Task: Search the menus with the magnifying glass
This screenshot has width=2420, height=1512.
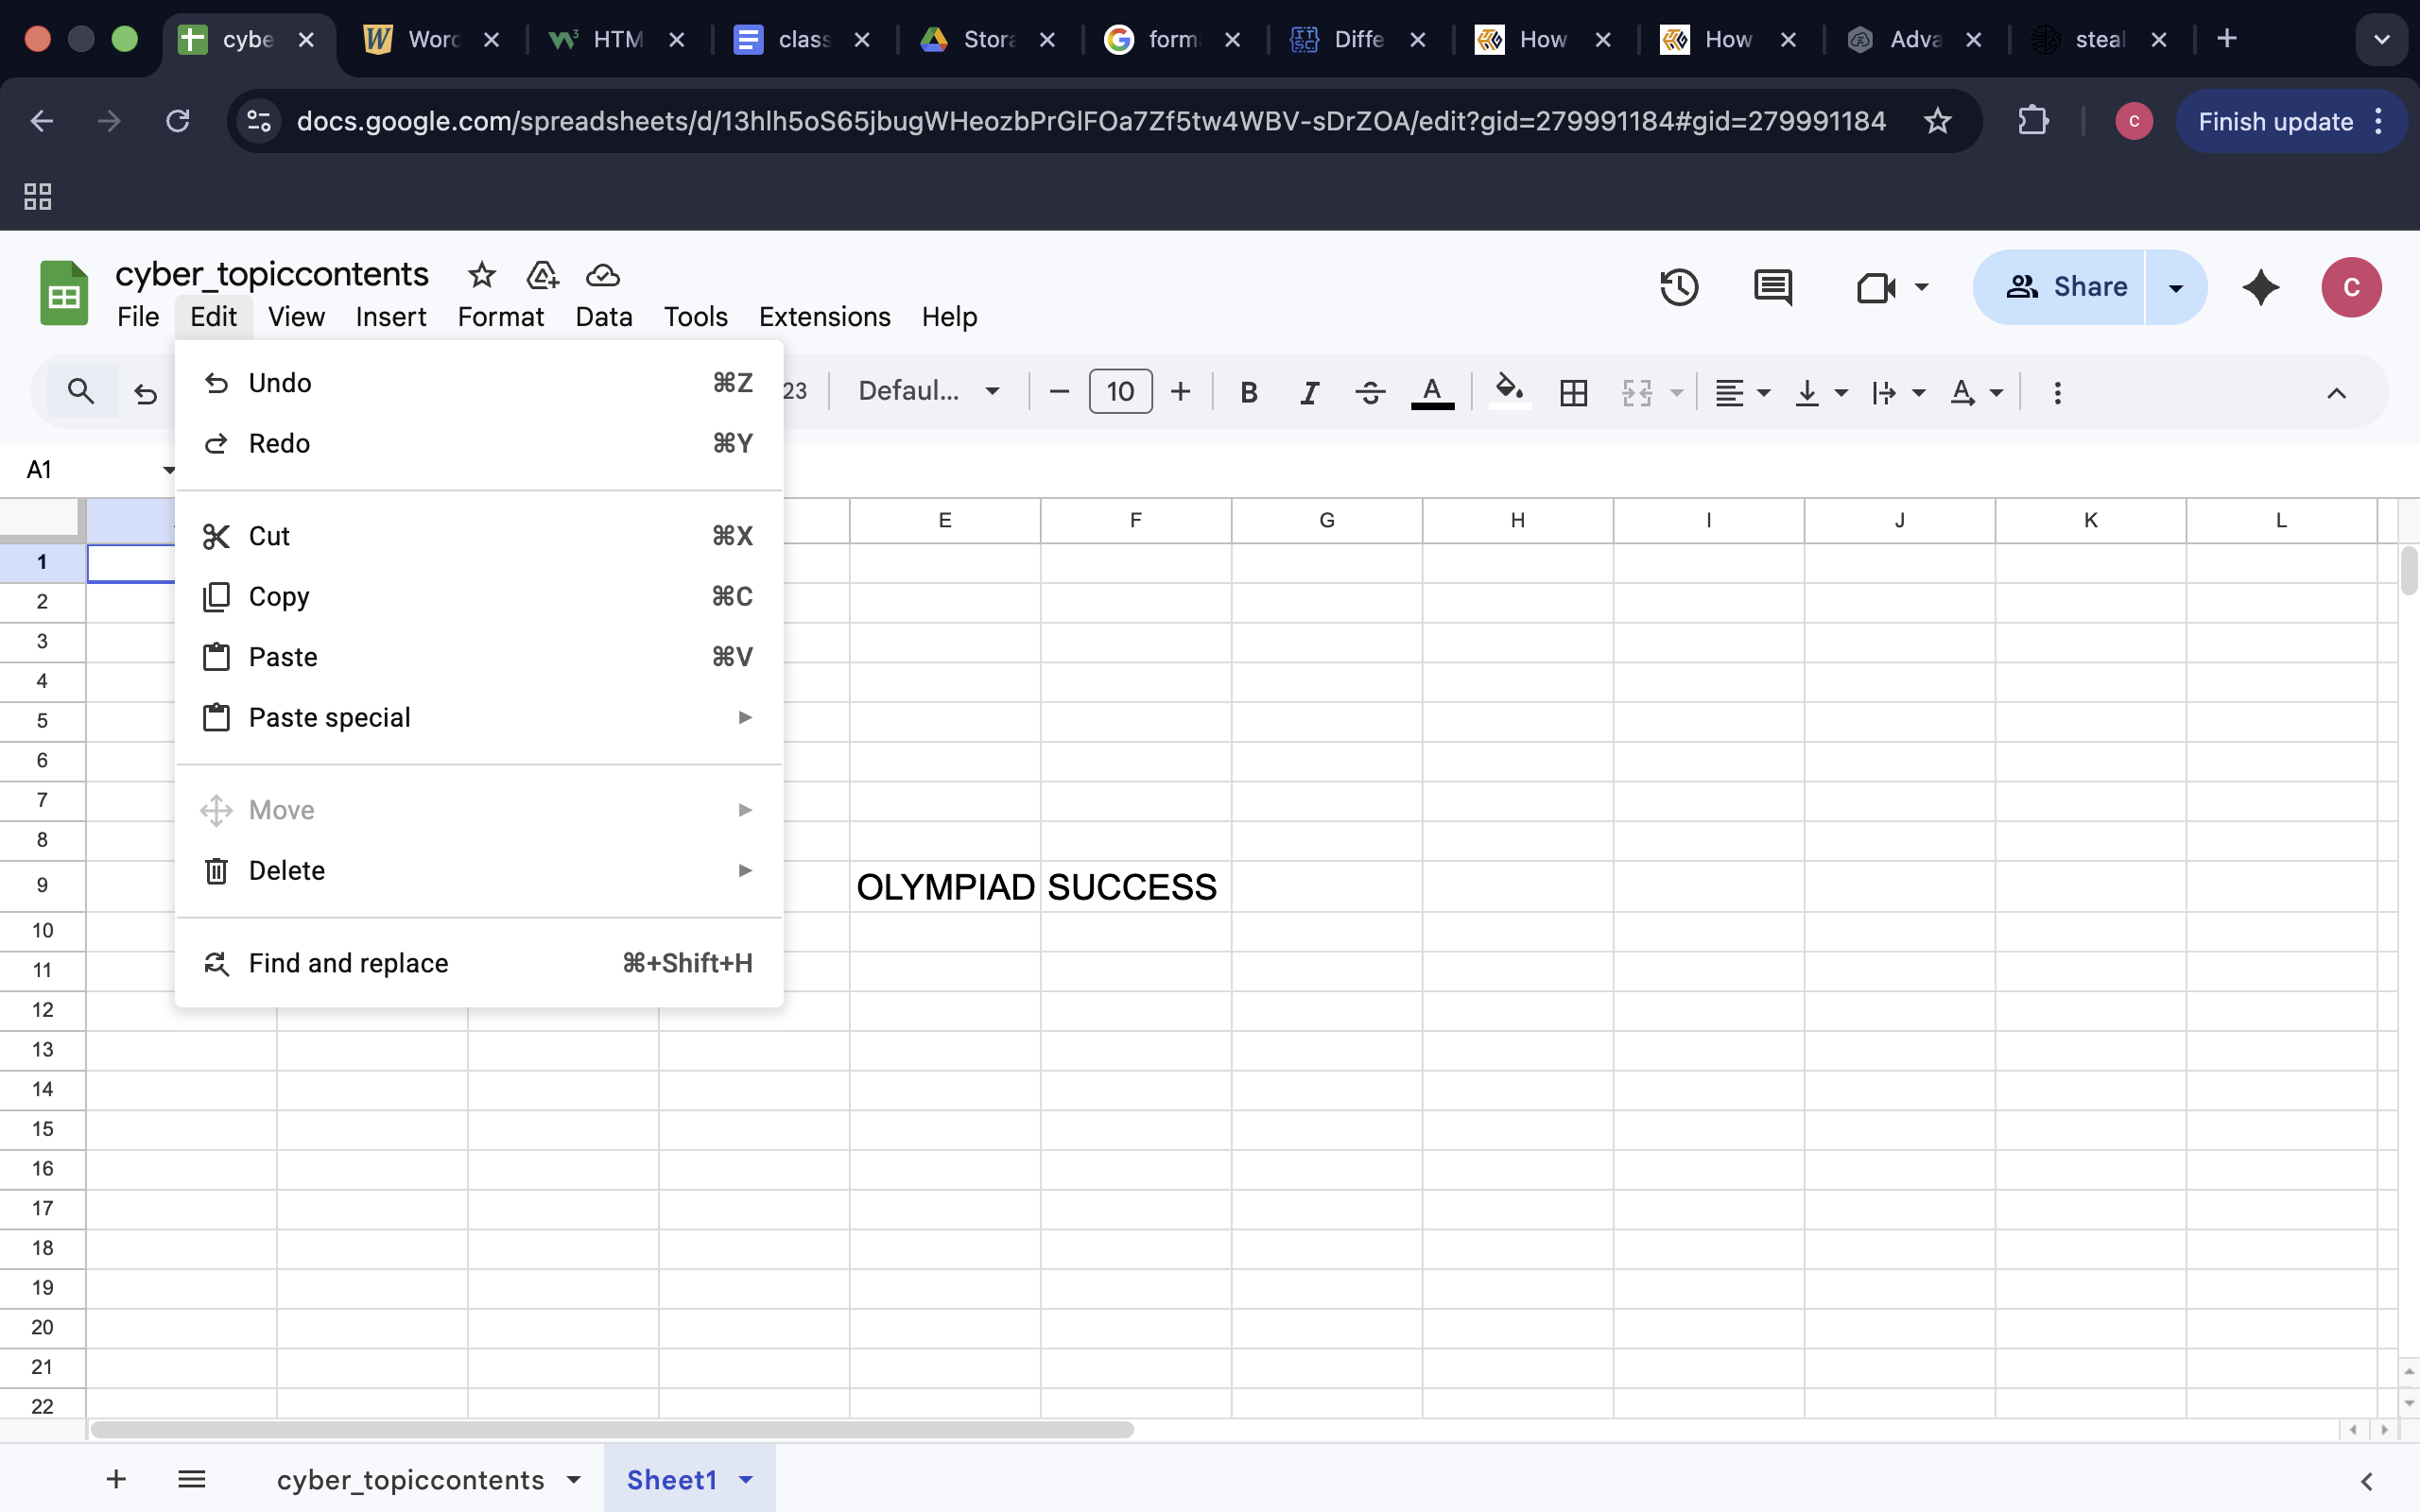Action: (x=80, y=391)
